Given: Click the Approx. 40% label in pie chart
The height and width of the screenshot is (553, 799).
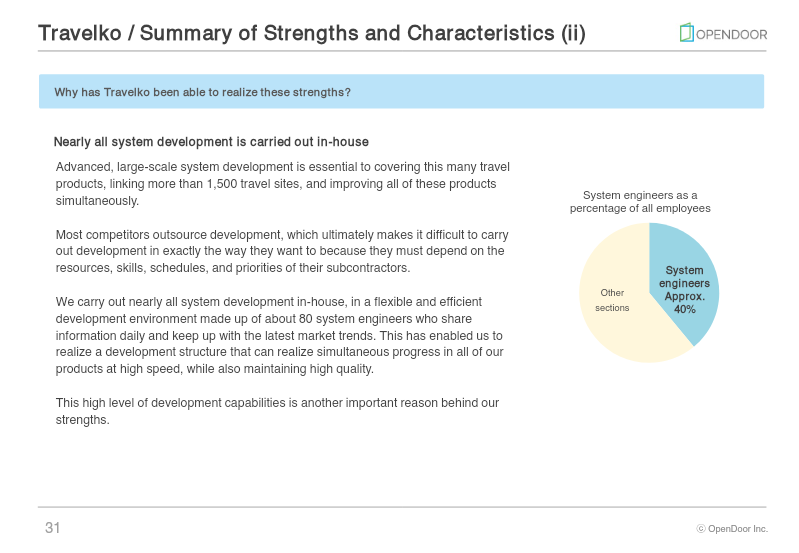Looking at the screenshot, I should click(684, 303).
